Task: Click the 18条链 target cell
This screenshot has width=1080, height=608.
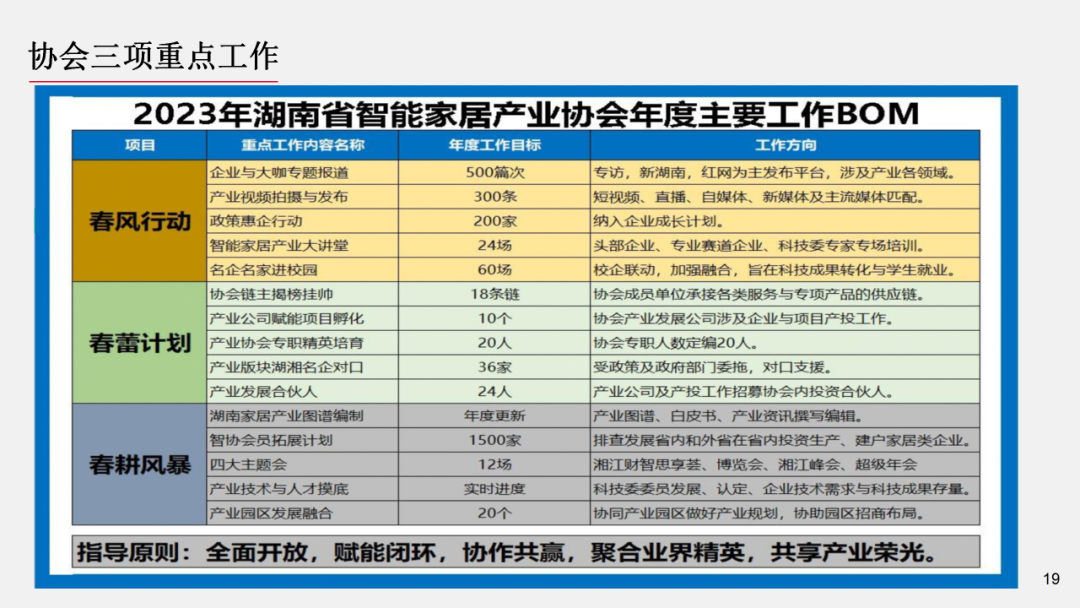Action: coord(494,294)
